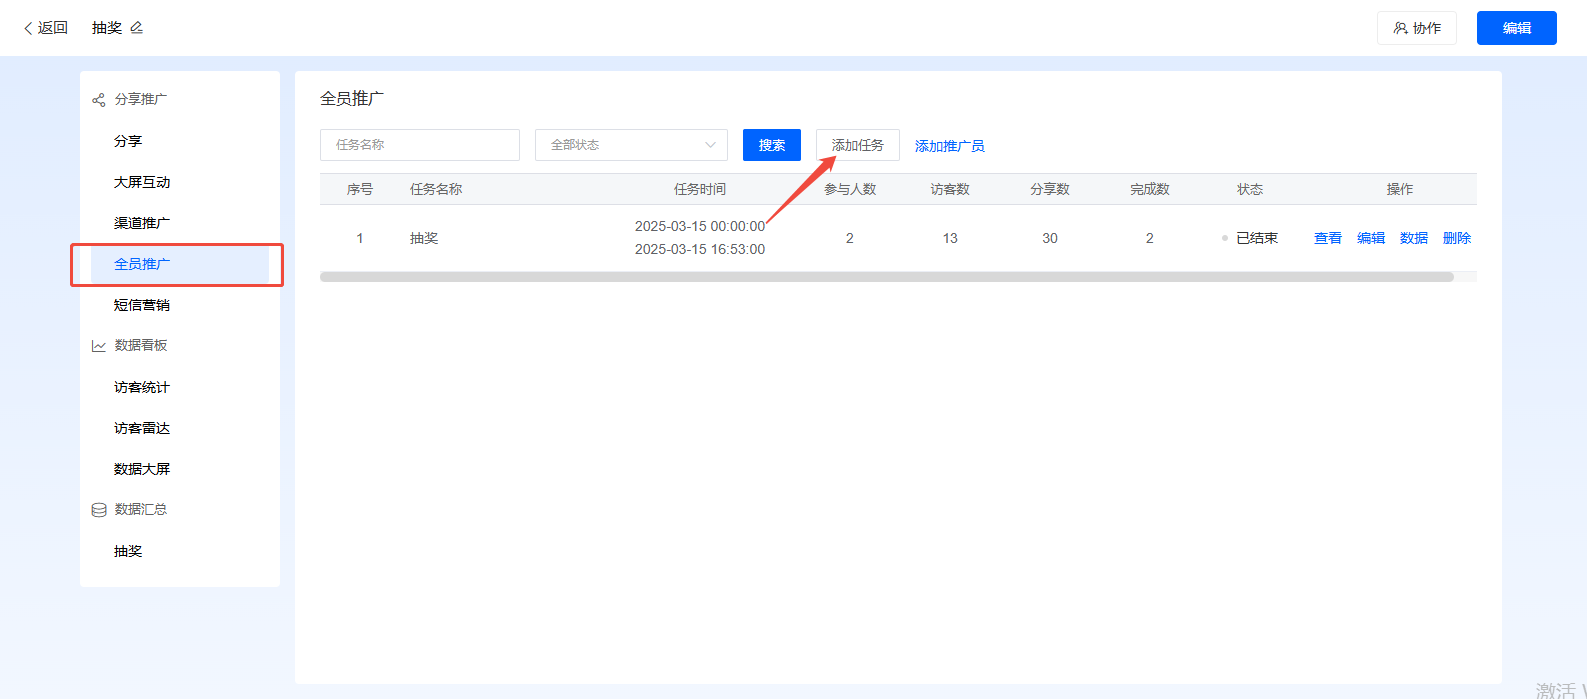Click the 添加任务 button
Image resolution: width=1587 pixels, height=699 pixels.
point(858,145)
